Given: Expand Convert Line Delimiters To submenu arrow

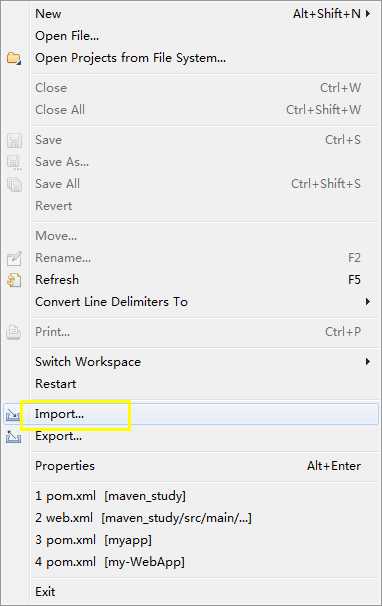Looking at the screenshot, I should tap(368, 301).
